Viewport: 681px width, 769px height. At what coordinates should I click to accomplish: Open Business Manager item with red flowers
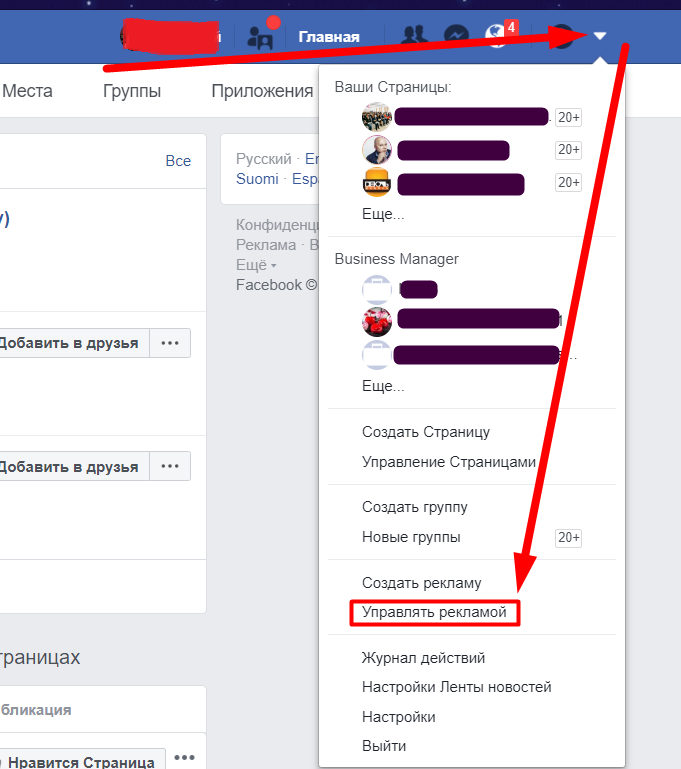click(x=461, y=321)
